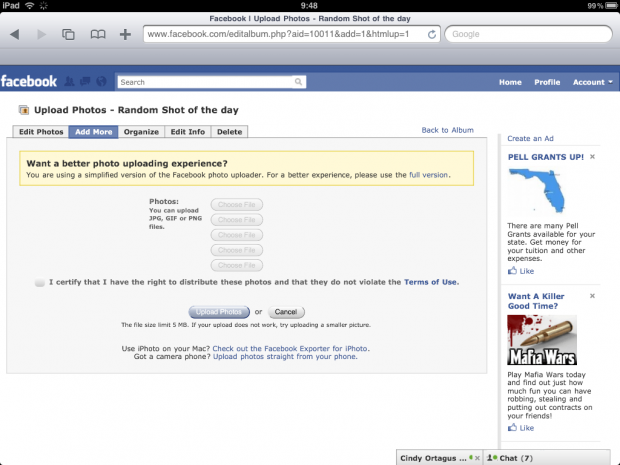Open the Want A Killer Good Time? title

tap(536, 301)
